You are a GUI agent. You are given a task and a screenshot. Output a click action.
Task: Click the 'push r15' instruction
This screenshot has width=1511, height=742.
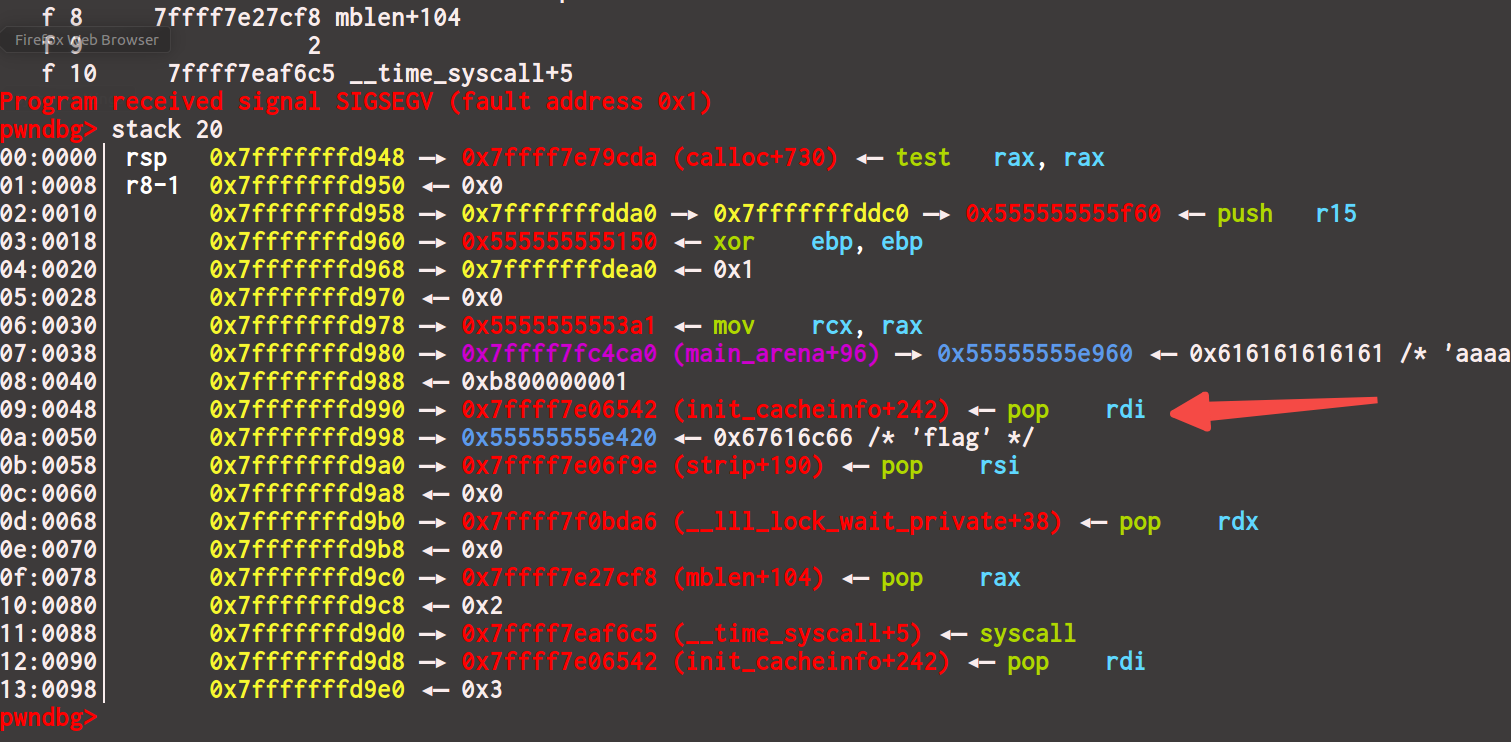[1286, 214]
